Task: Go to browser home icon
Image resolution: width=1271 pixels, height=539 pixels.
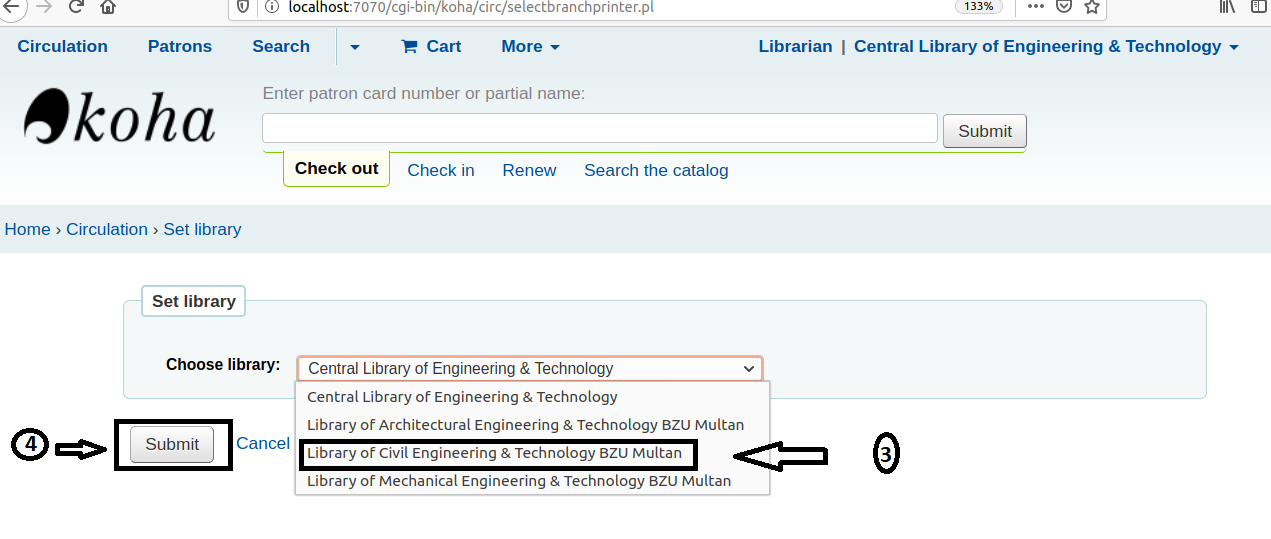Action: 108,6
